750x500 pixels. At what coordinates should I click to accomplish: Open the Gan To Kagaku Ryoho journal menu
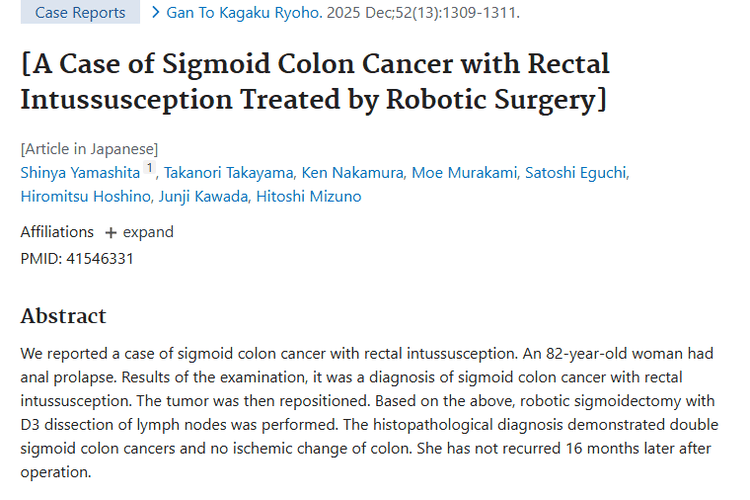tap(238, 13)
